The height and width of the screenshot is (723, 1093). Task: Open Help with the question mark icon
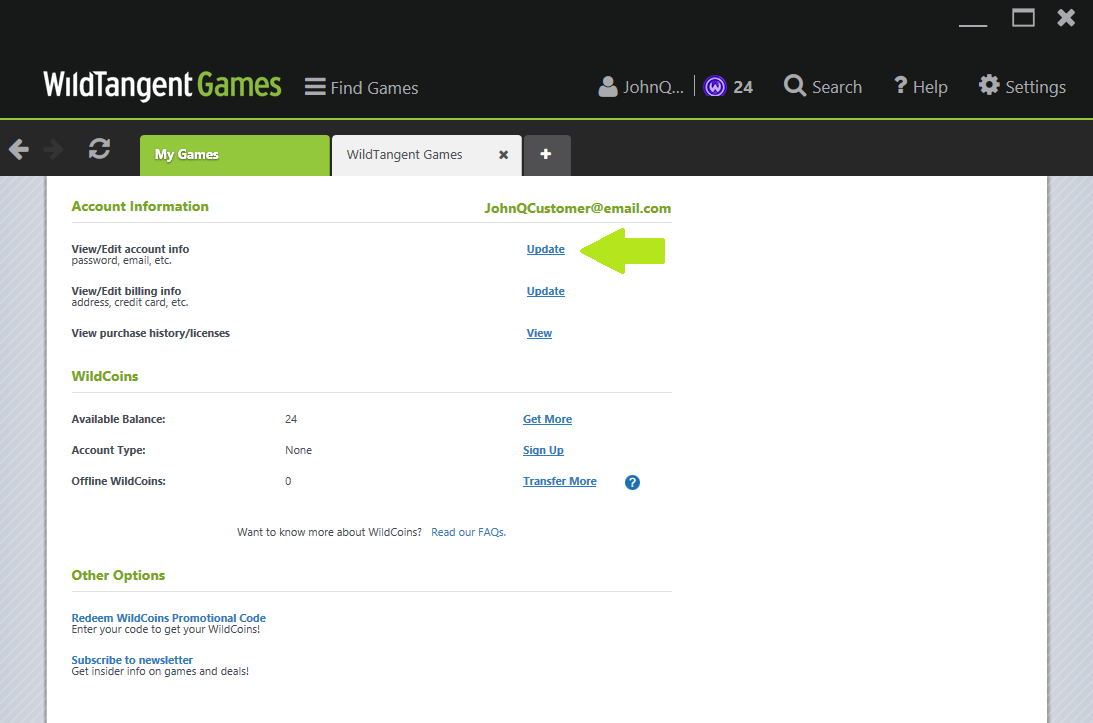pyautogui.click(x=901, y=85)
